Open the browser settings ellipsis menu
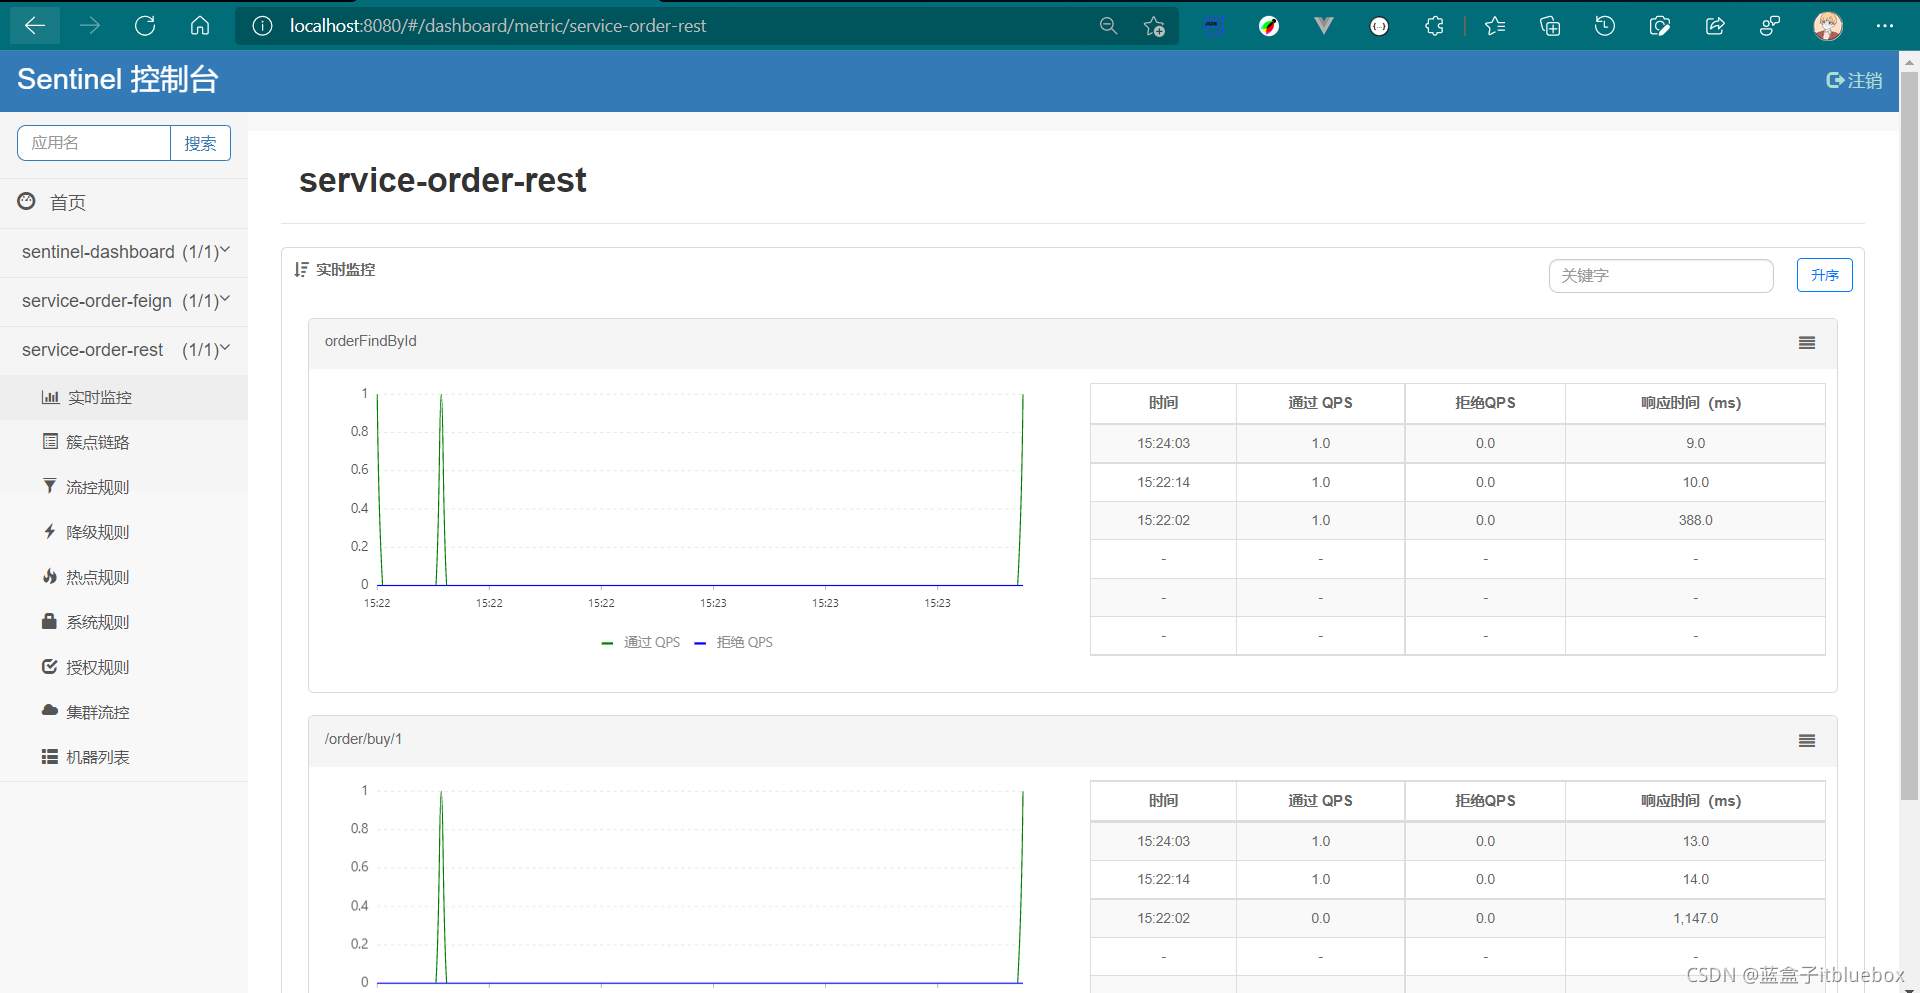 1885,26
